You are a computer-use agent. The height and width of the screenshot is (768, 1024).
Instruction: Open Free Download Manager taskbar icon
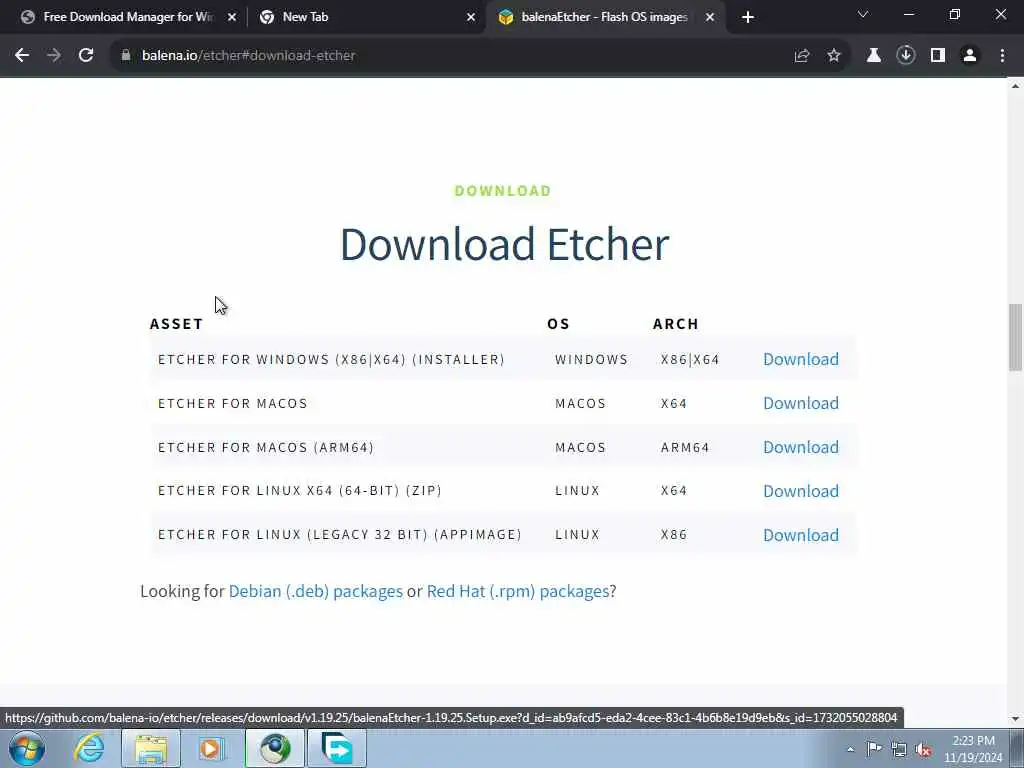point(337,748)
